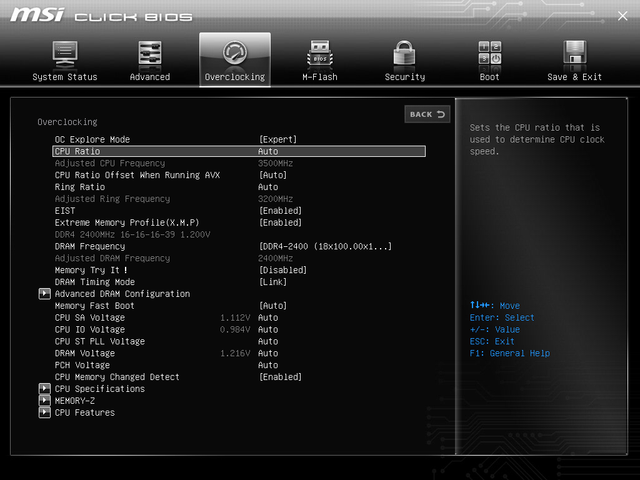Screen dimensions: 640x480
Task: Close the Click BIOS window
Action: pyautogui.click(x=622, y=16)
